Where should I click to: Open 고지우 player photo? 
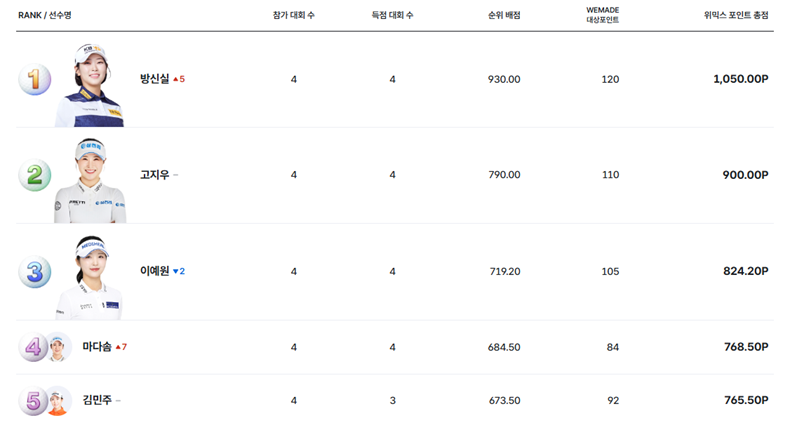[x=90, y=182]
